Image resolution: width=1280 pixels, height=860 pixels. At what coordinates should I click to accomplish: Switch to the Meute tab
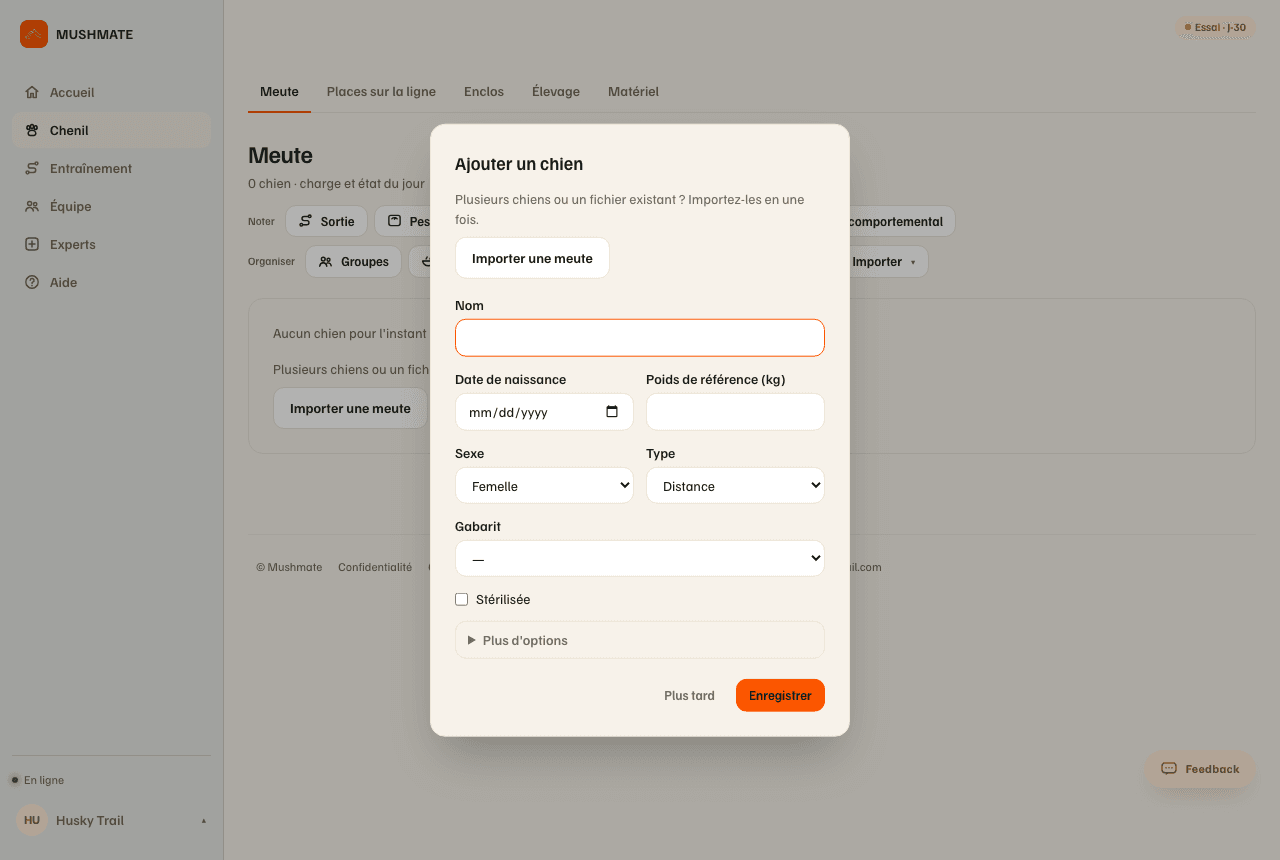tap(279, 92)
